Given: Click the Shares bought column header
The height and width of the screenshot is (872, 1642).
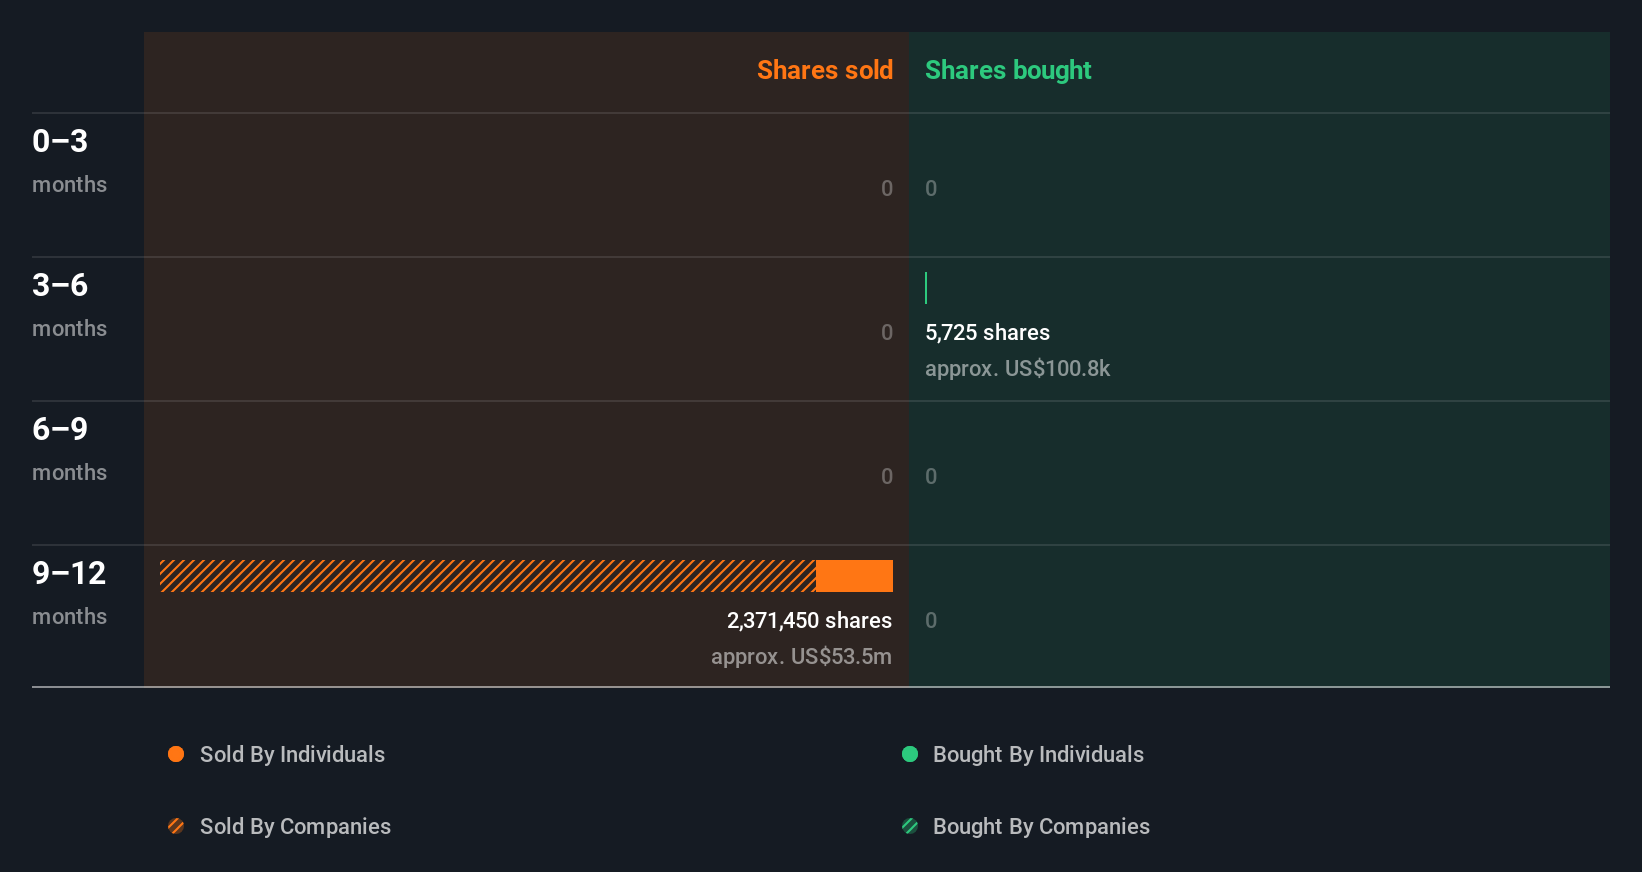Looking at the screenshot, I should [x=1008, y=70].
